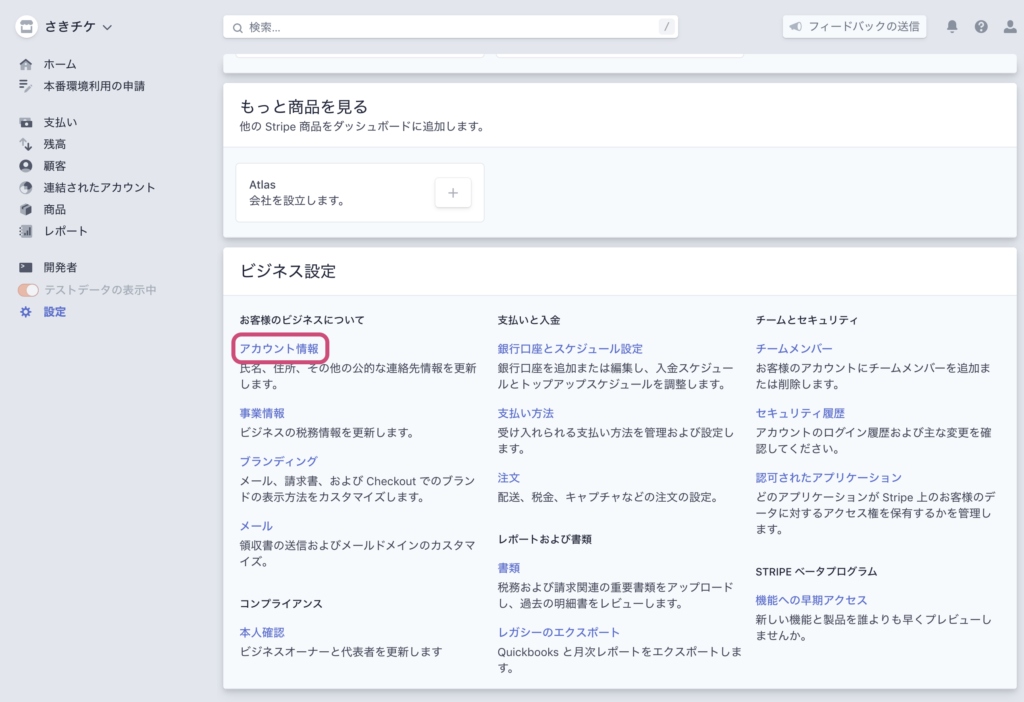Viewport: 1024px width, 702px height.
Task: Click the notifications bell icon
Action: [952, 27]
